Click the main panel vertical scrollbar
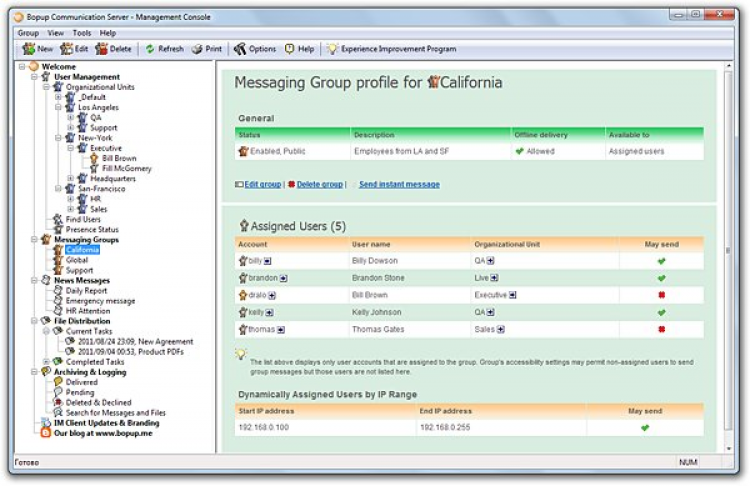 tap(727, 250)
